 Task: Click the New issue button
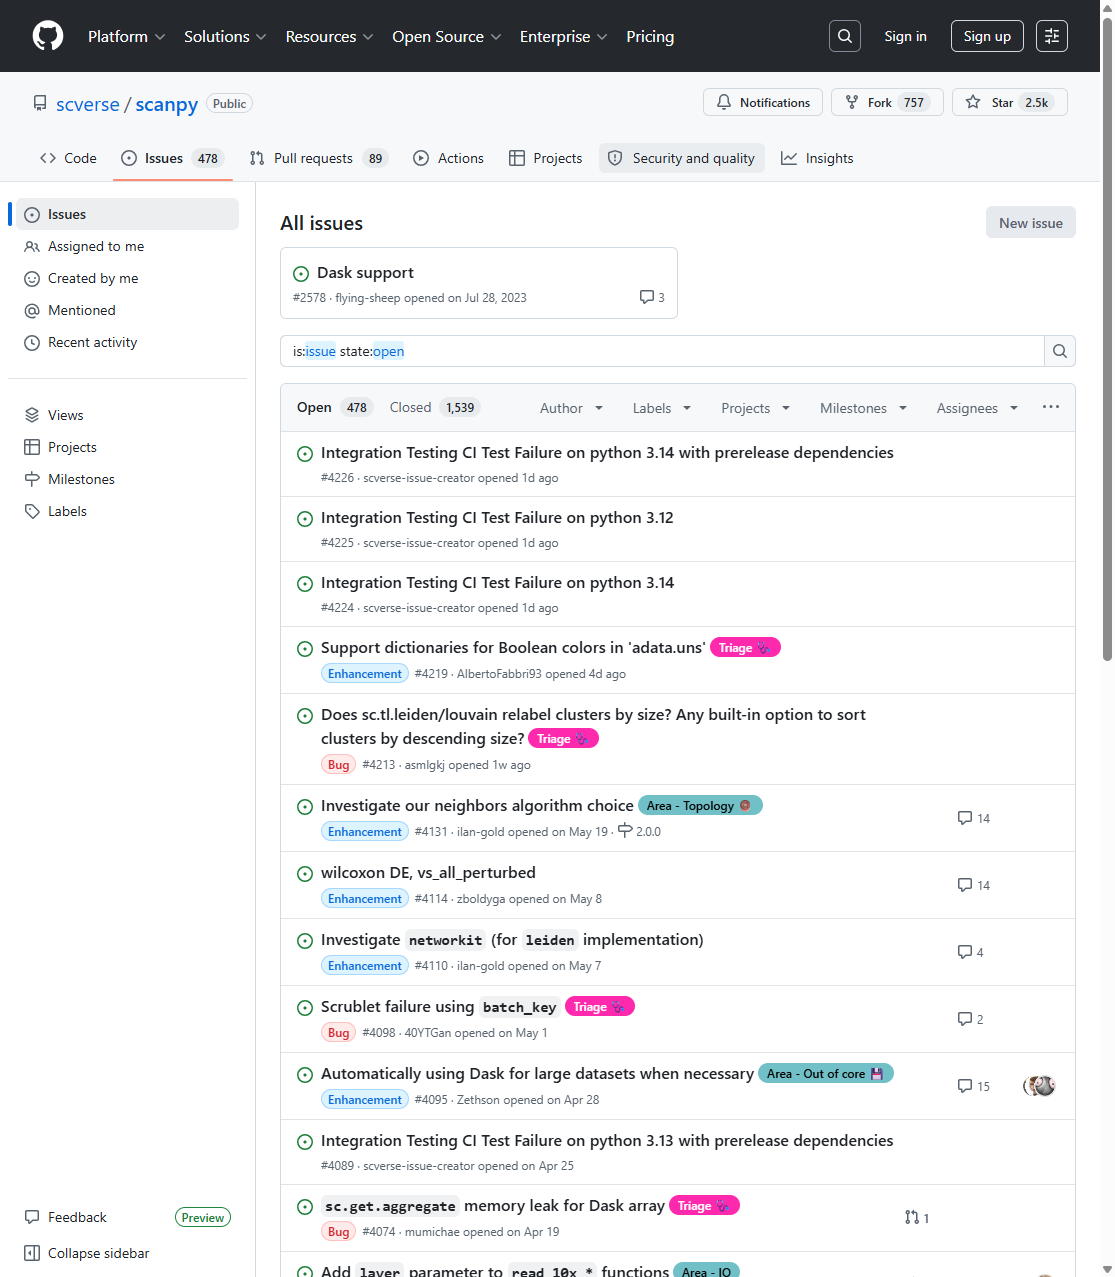(x=1031, y=223)
